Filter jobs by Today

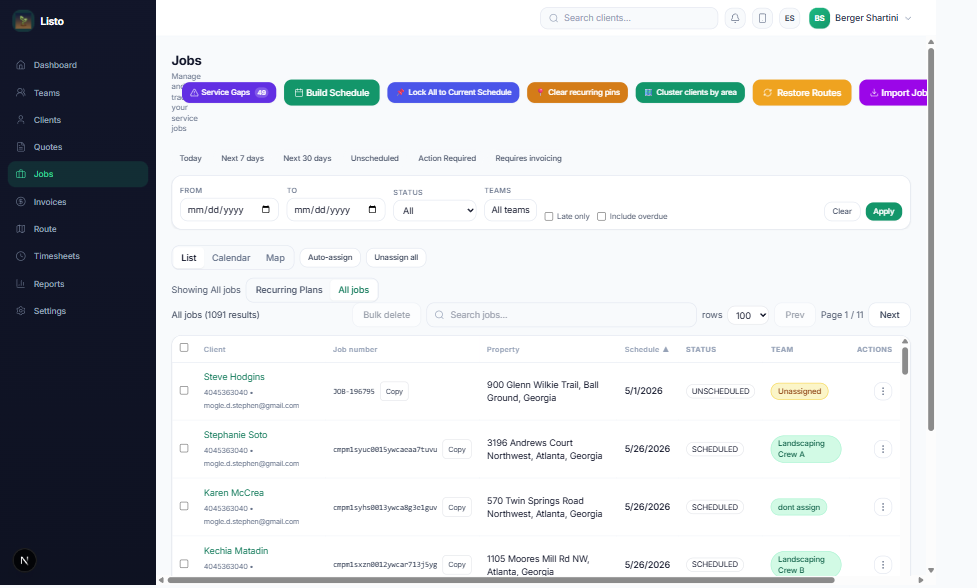tap(191, 158)
